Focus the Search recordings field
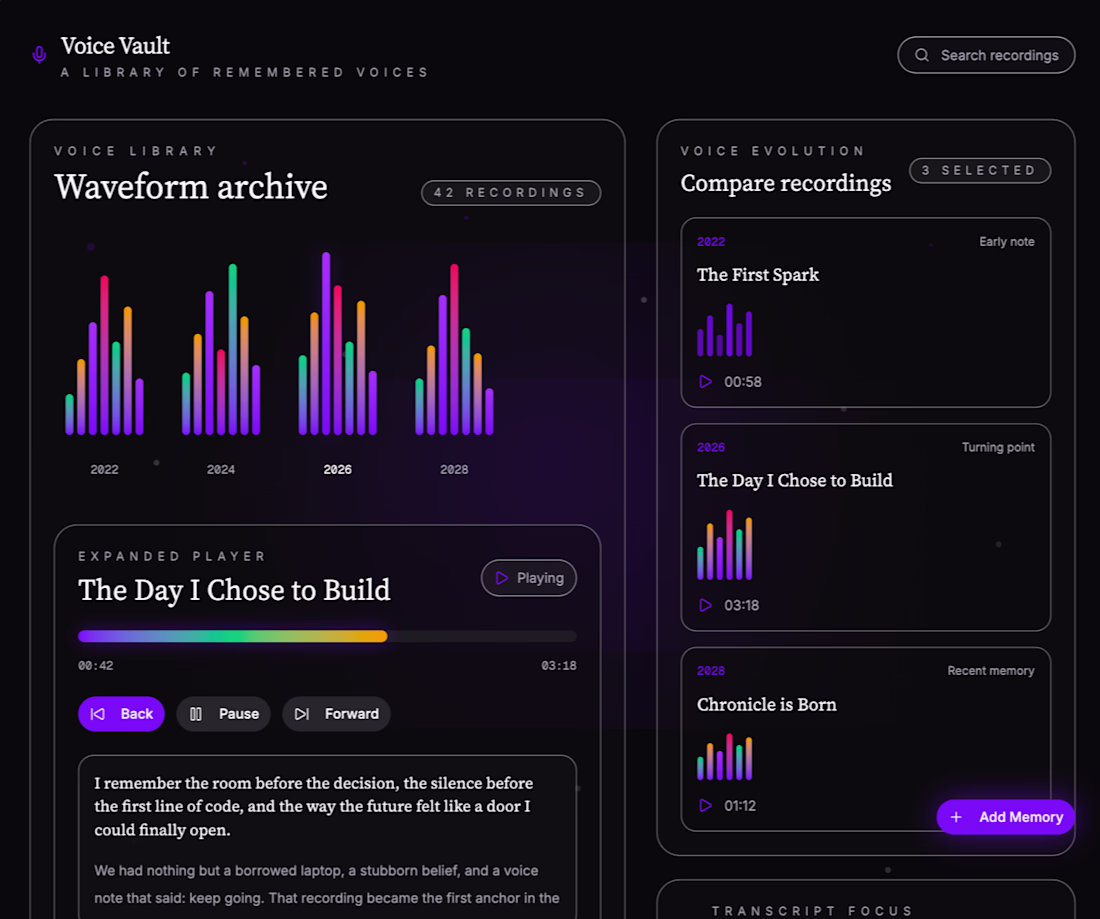 (986, 55)
